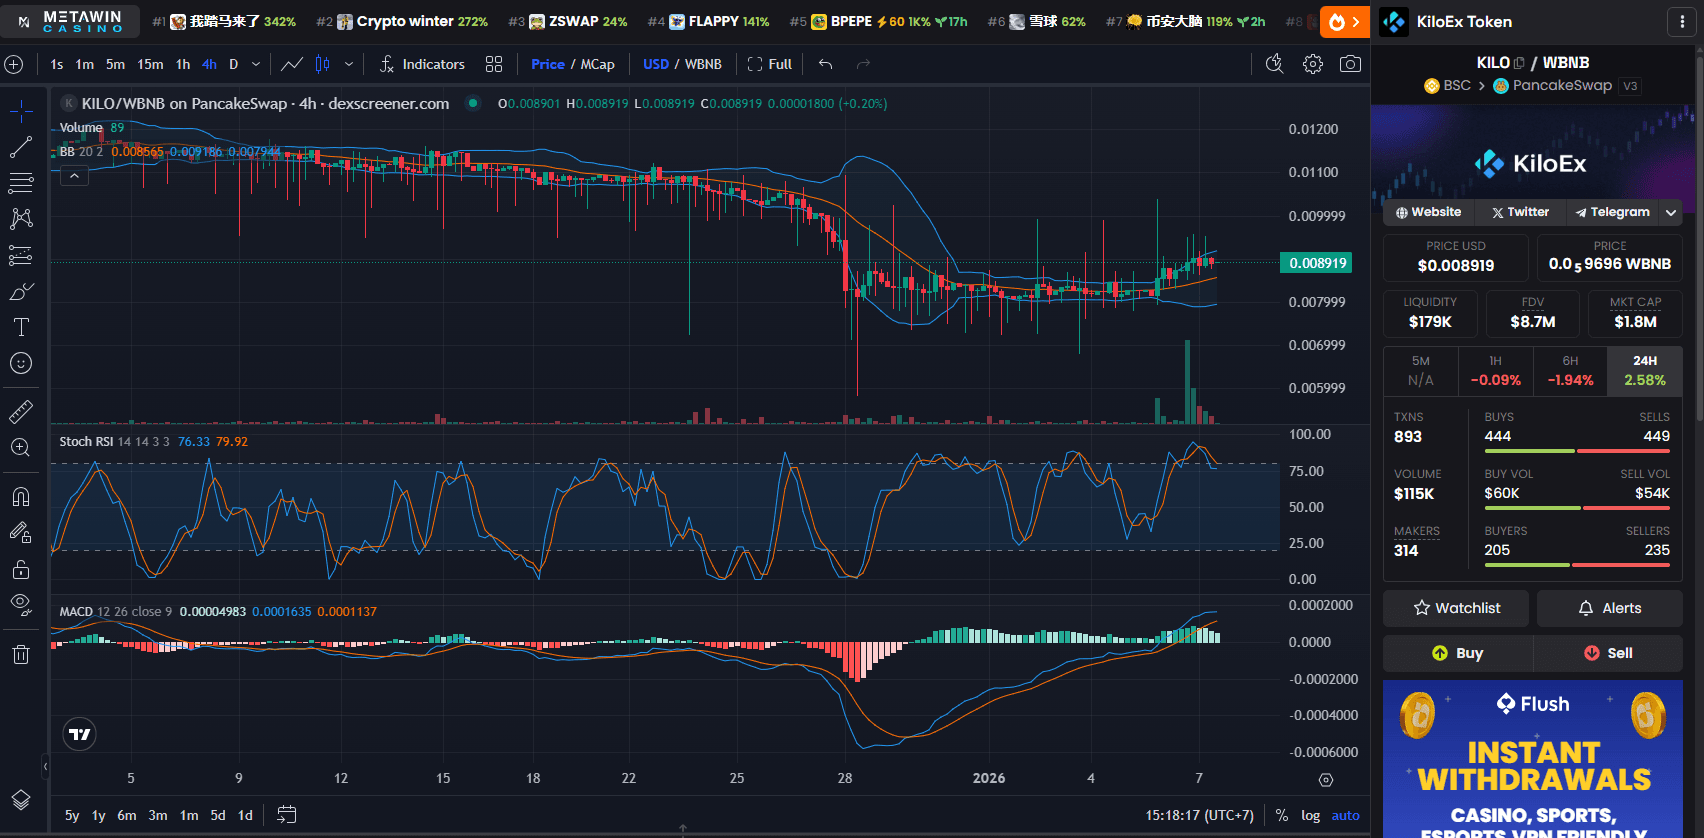Screen dimensions: 1704x838
Task: Toggle percent scale mode
Action: click(x=1282, y=815)
